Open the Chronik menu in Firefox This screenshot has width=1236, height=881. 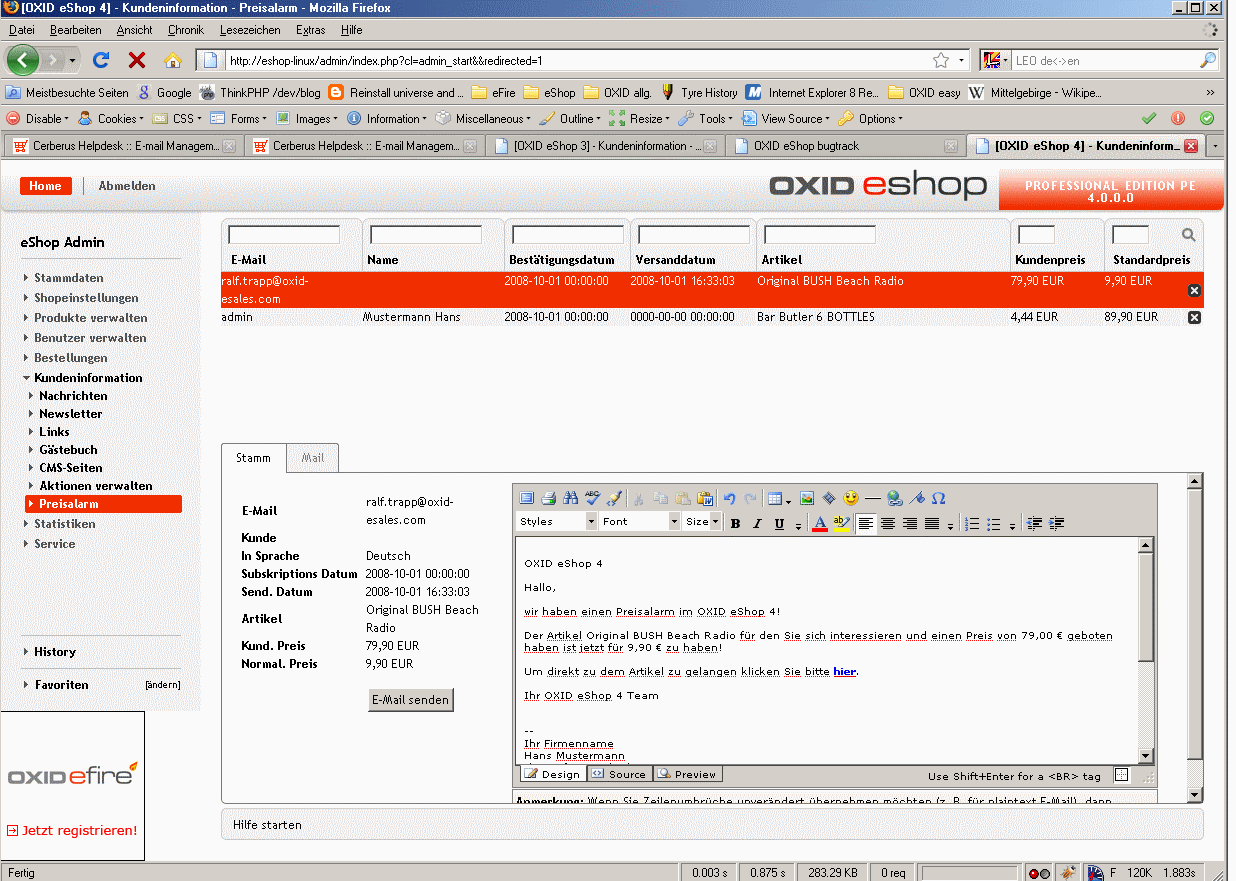[185, 31]
